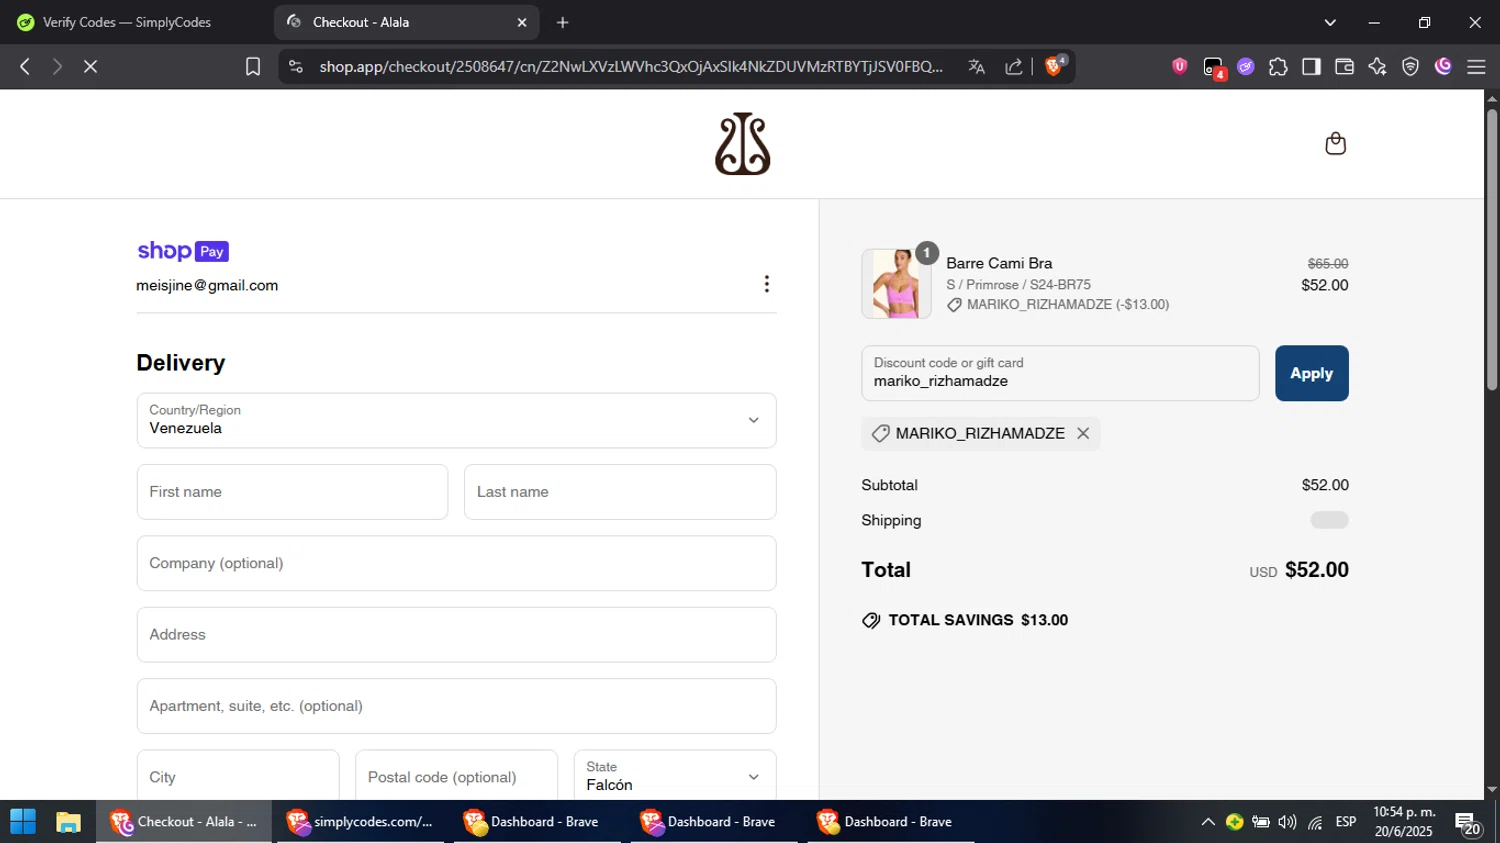Remove the MARIKO_RIZHAMADZE discount tag
This screenshot has height=843, width=1500.
click(x=1083, y=433)
